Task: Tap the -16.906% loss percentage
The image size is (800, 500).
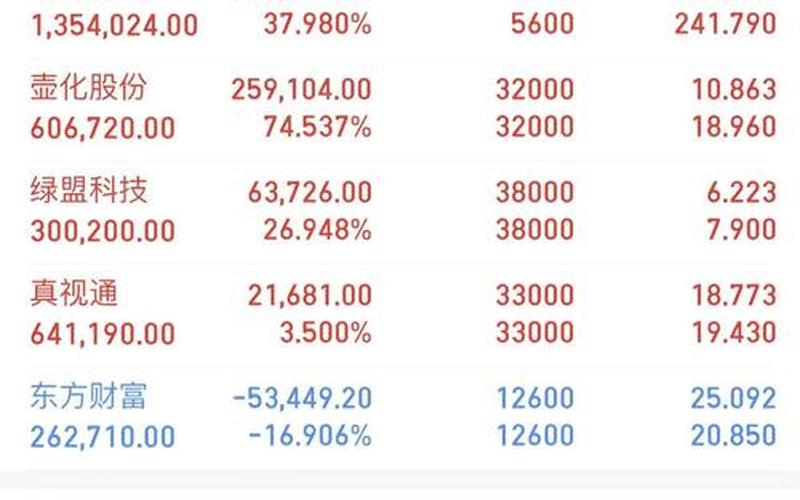Action: 310,436
